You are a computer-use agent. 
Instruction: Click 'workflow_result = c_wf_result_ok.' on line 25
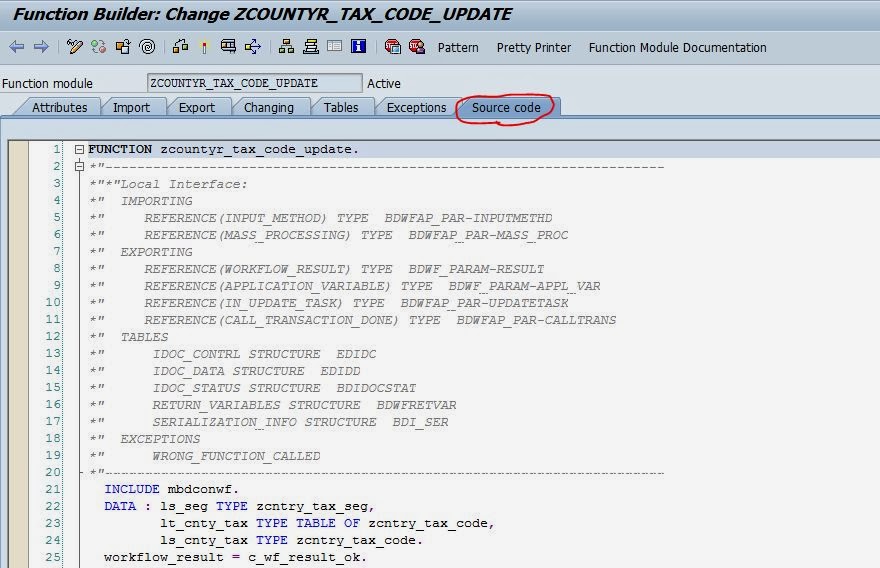point(235,557)
